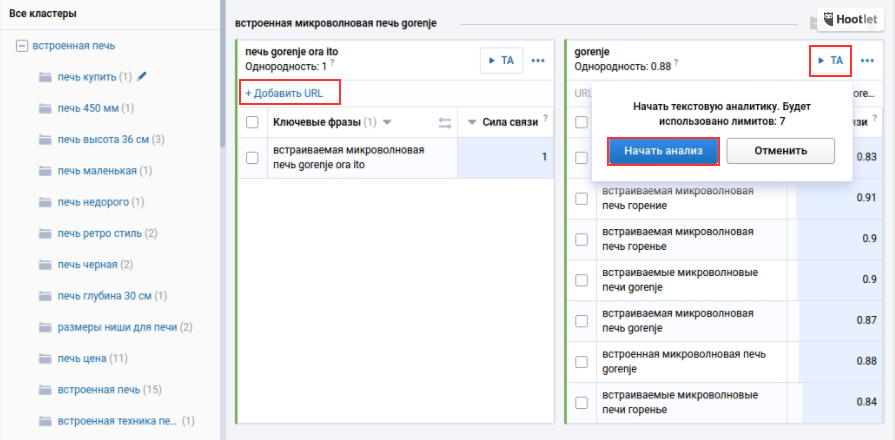The width and height of the screenshot is (895, 440).
Task: Click the 'gorenje' cluster title
Action: pos(592,52)
